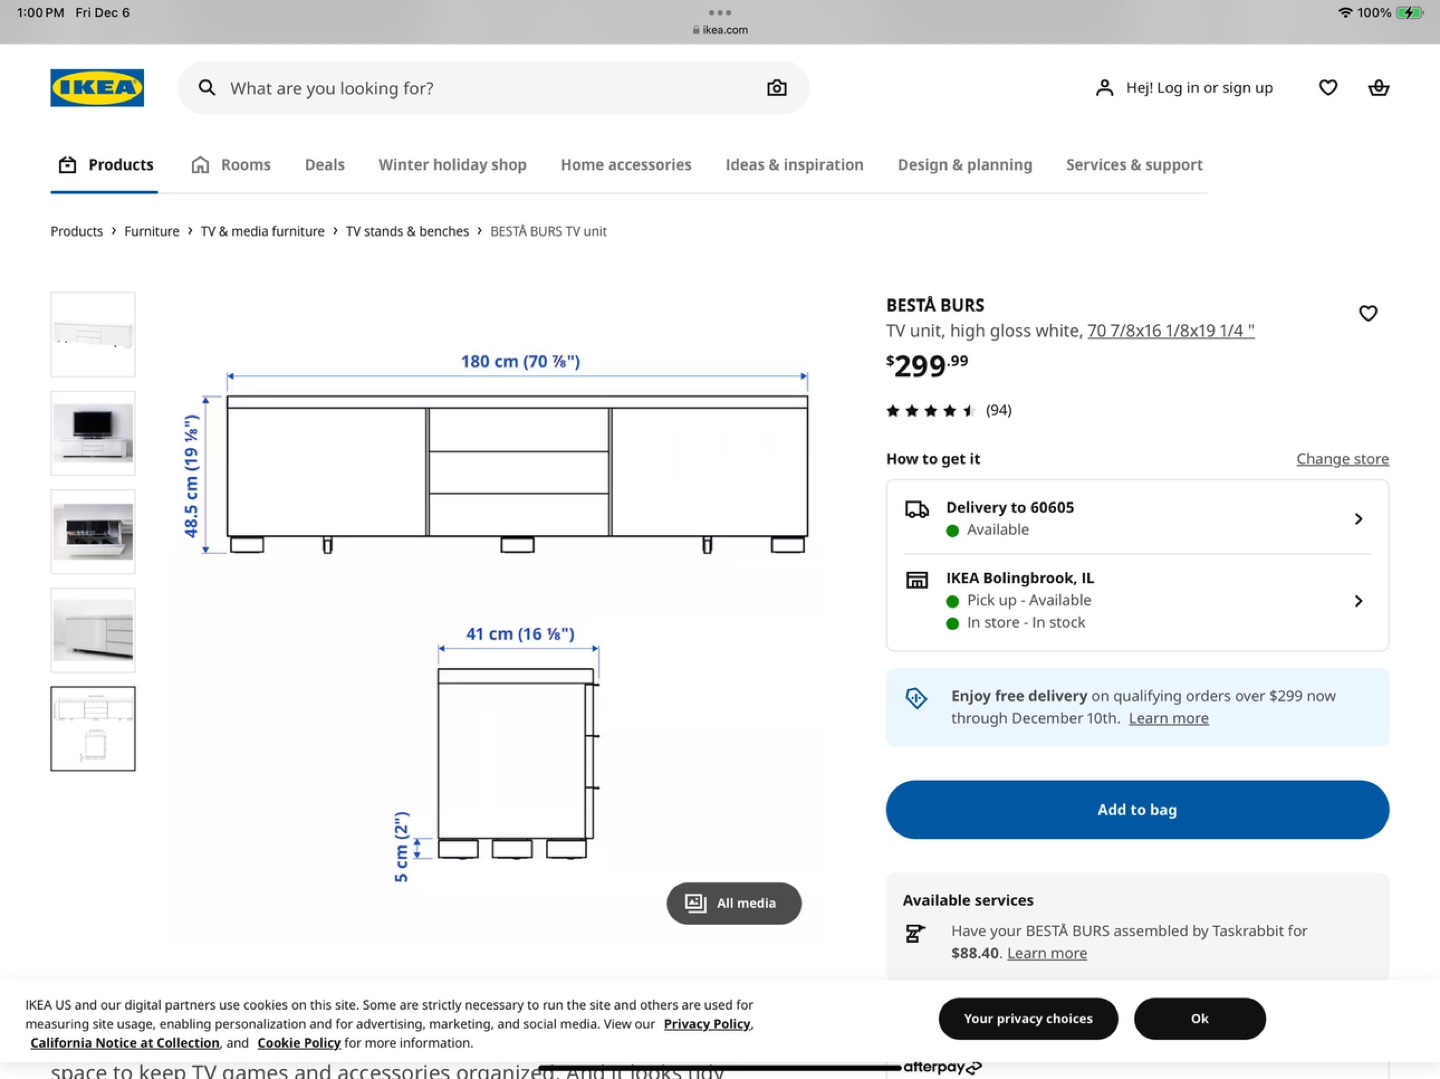Go to Products breadcrumb

(x=77, y=231)
